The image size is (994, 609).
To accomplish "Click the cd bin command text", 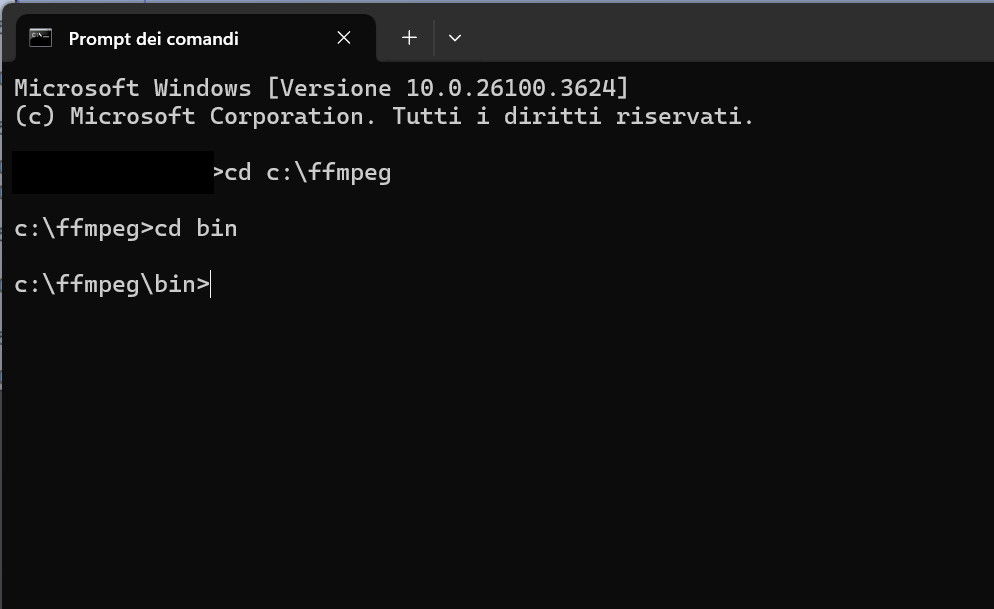I will (196, 228).
